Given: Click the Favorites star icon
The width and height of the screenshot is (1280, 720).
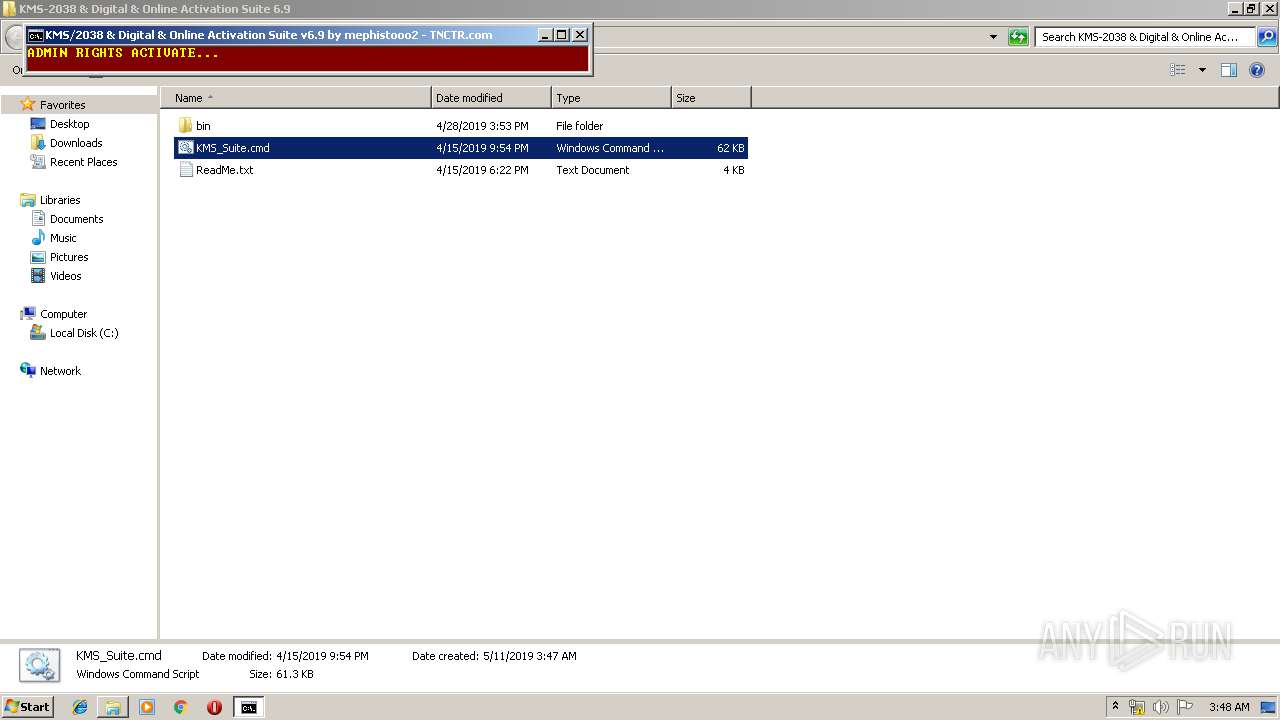Looking at the screenshot, I should tap(28, 105).
